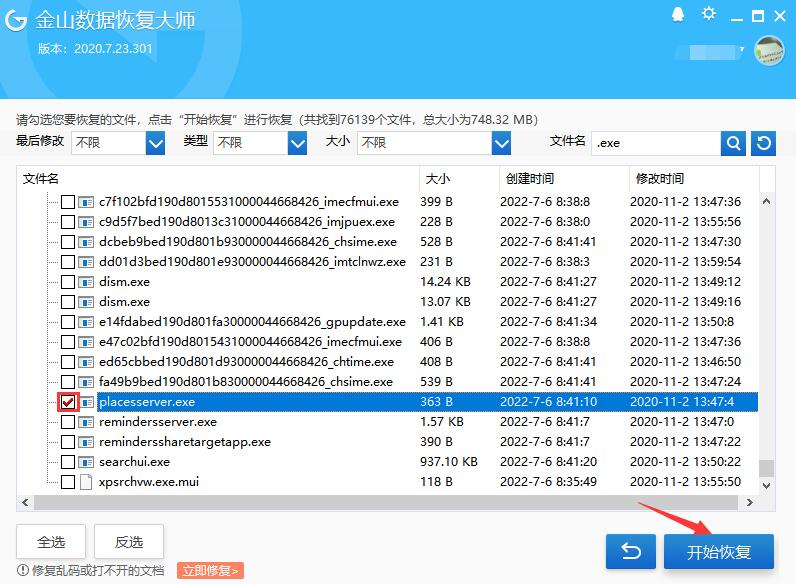Image resolution: width=796 pixels, height=584 pixels.
Task: Click the exe icon beside c9d5f7bed..._imjpuex.exe
Action: pos(86,222)
